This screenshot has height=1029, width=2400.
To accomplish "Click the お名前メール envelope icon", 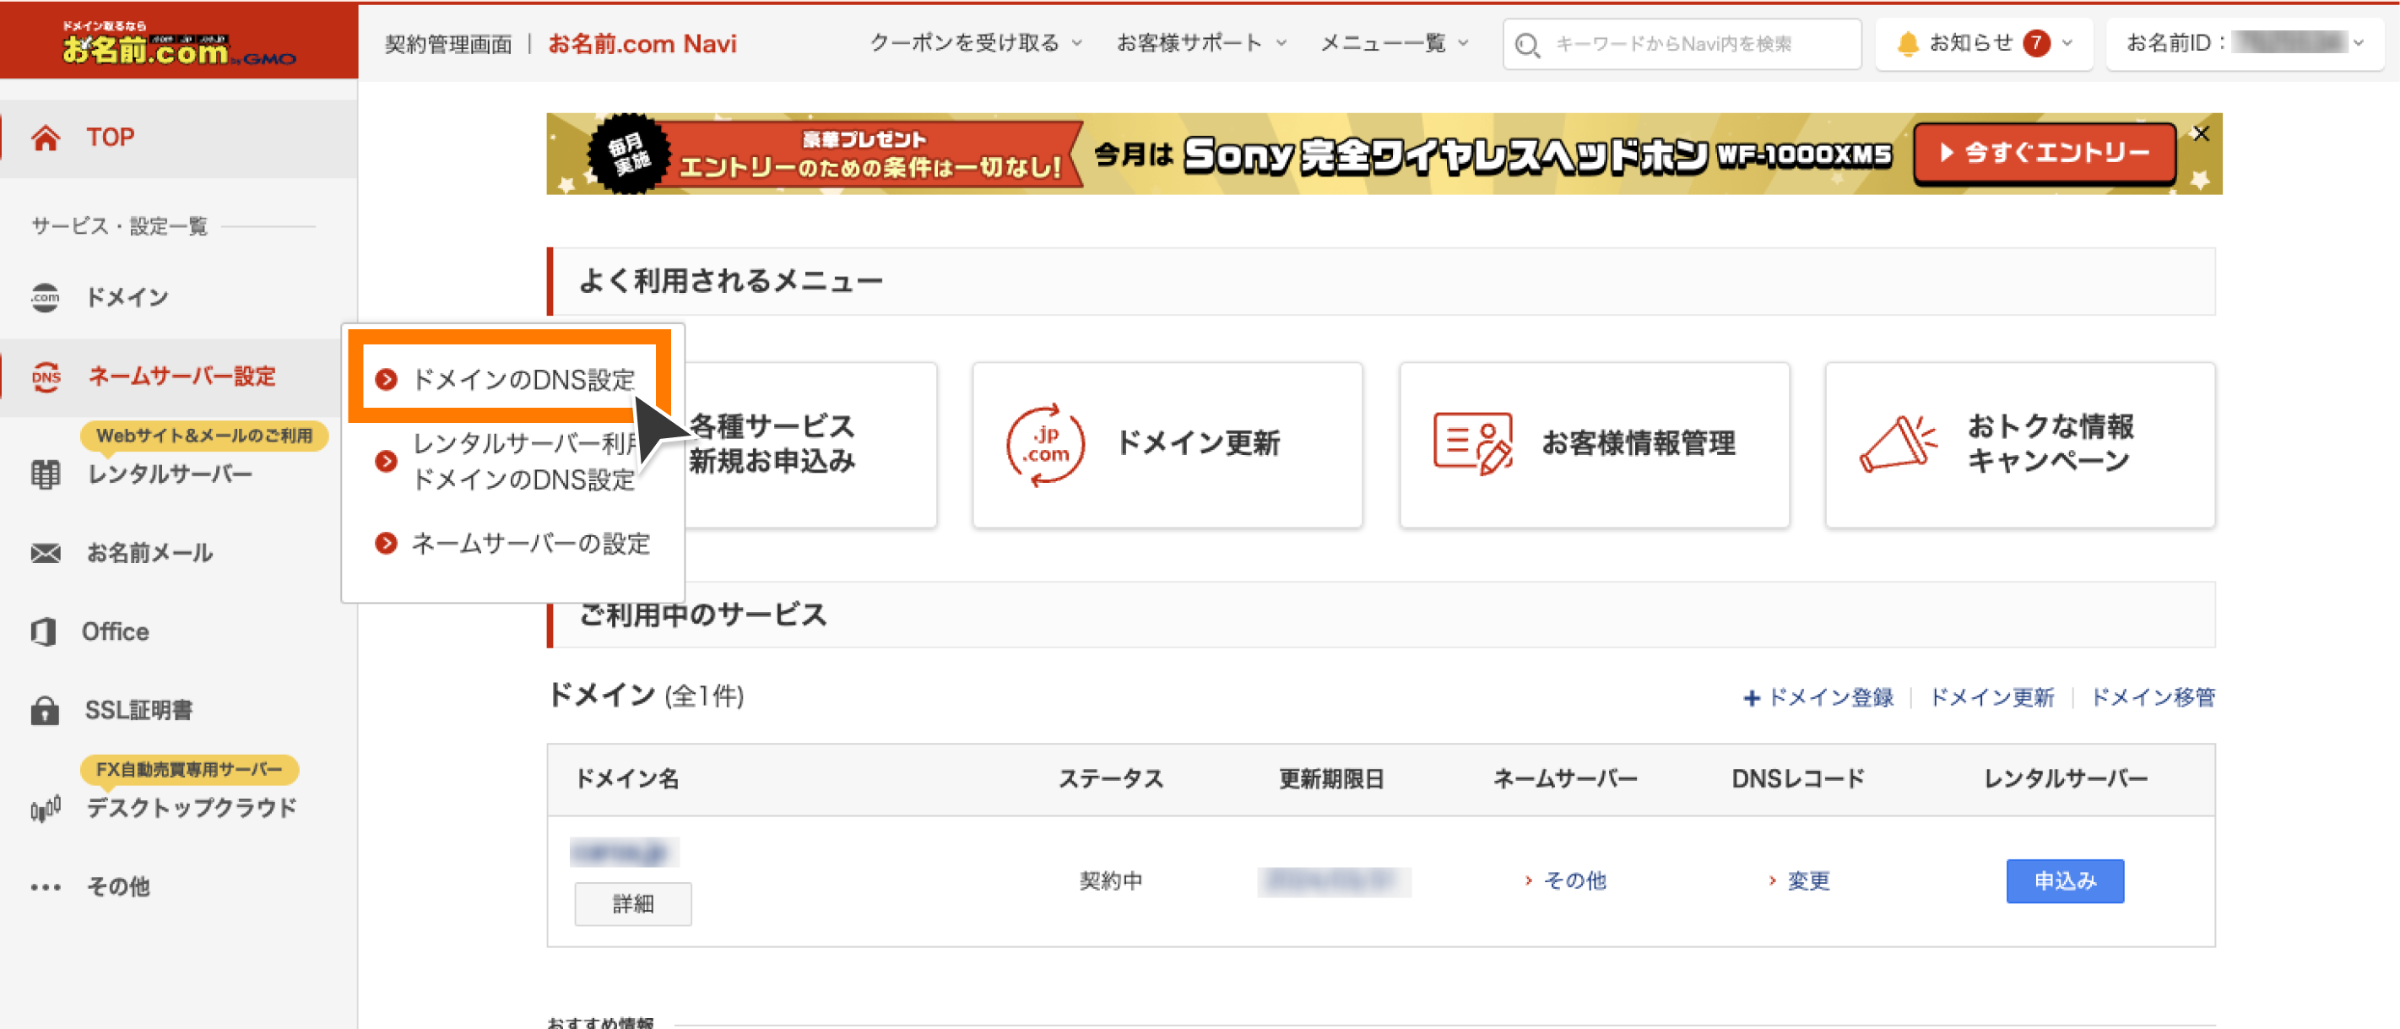I will tap(46, 553).
